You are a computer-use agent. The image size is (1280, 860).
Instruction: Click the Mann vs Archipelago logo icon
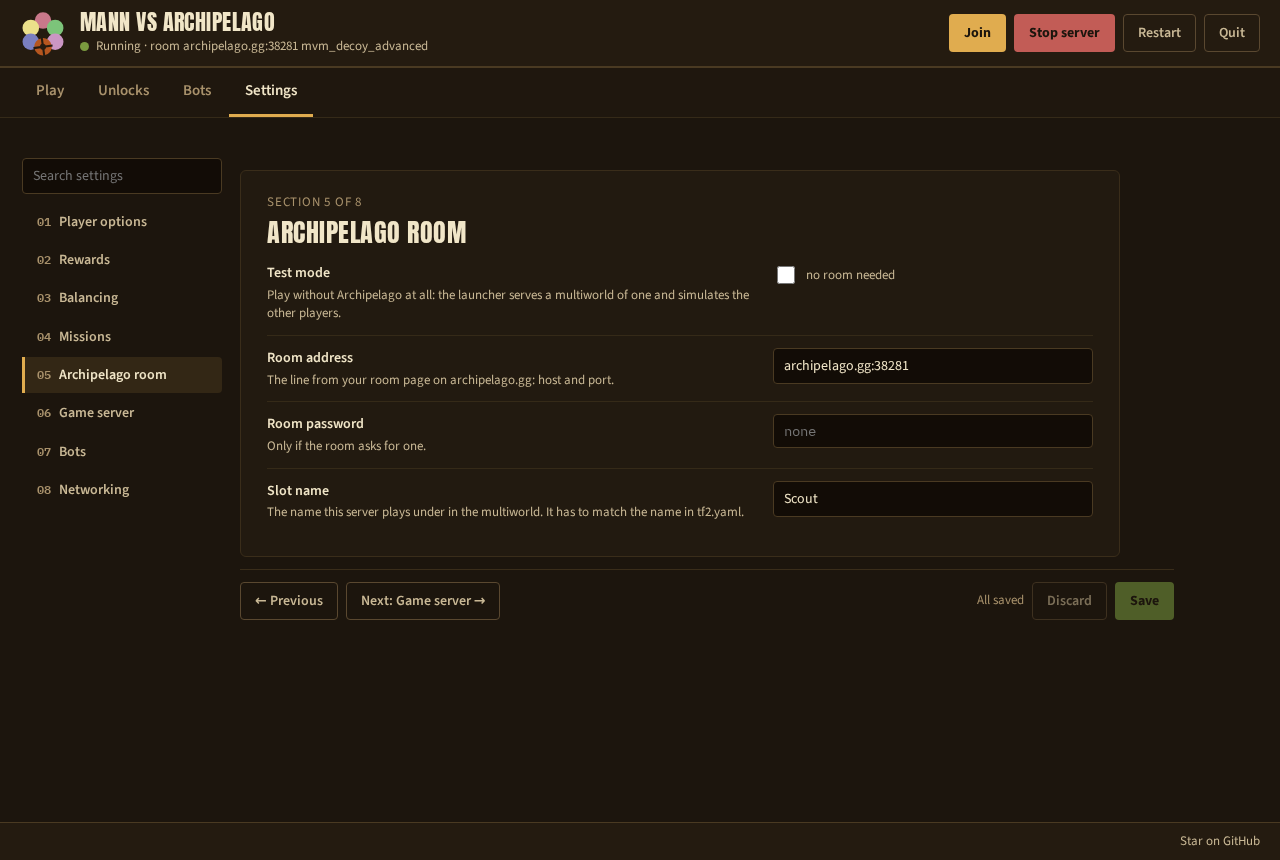pyautogui.click(x=43, y=33)
